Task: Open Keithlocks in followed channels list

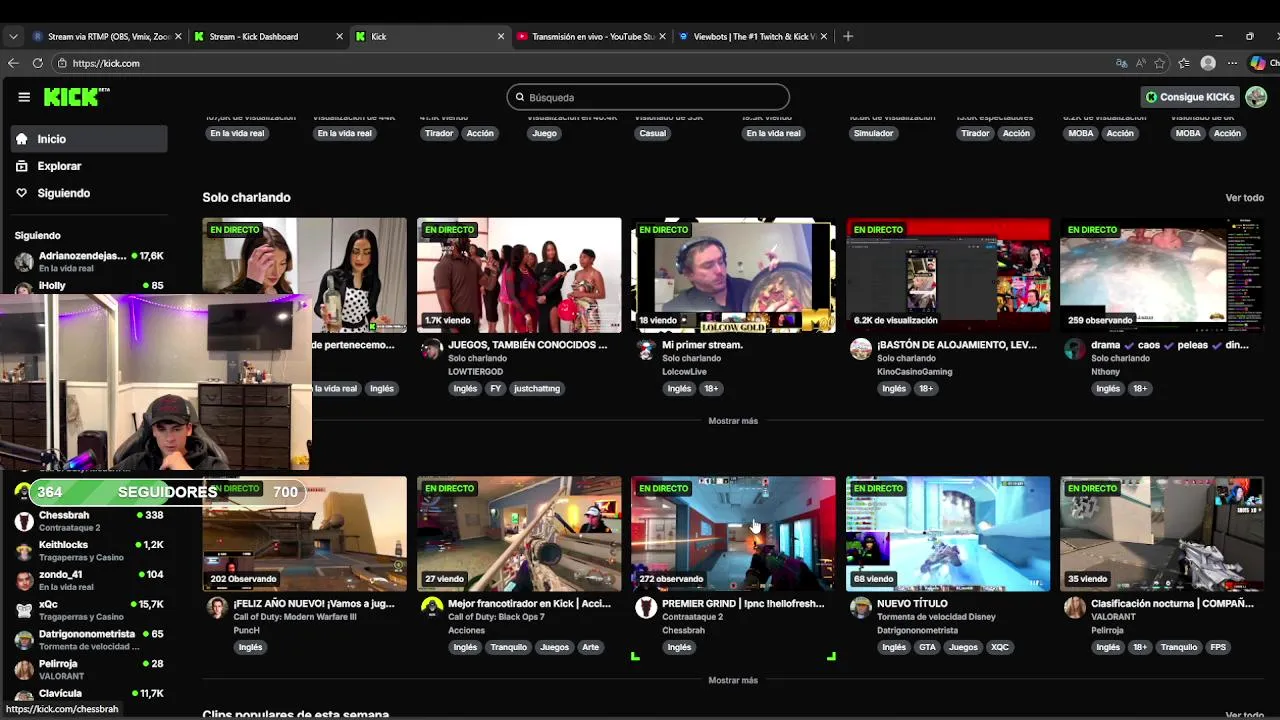Action: (89, 551)
